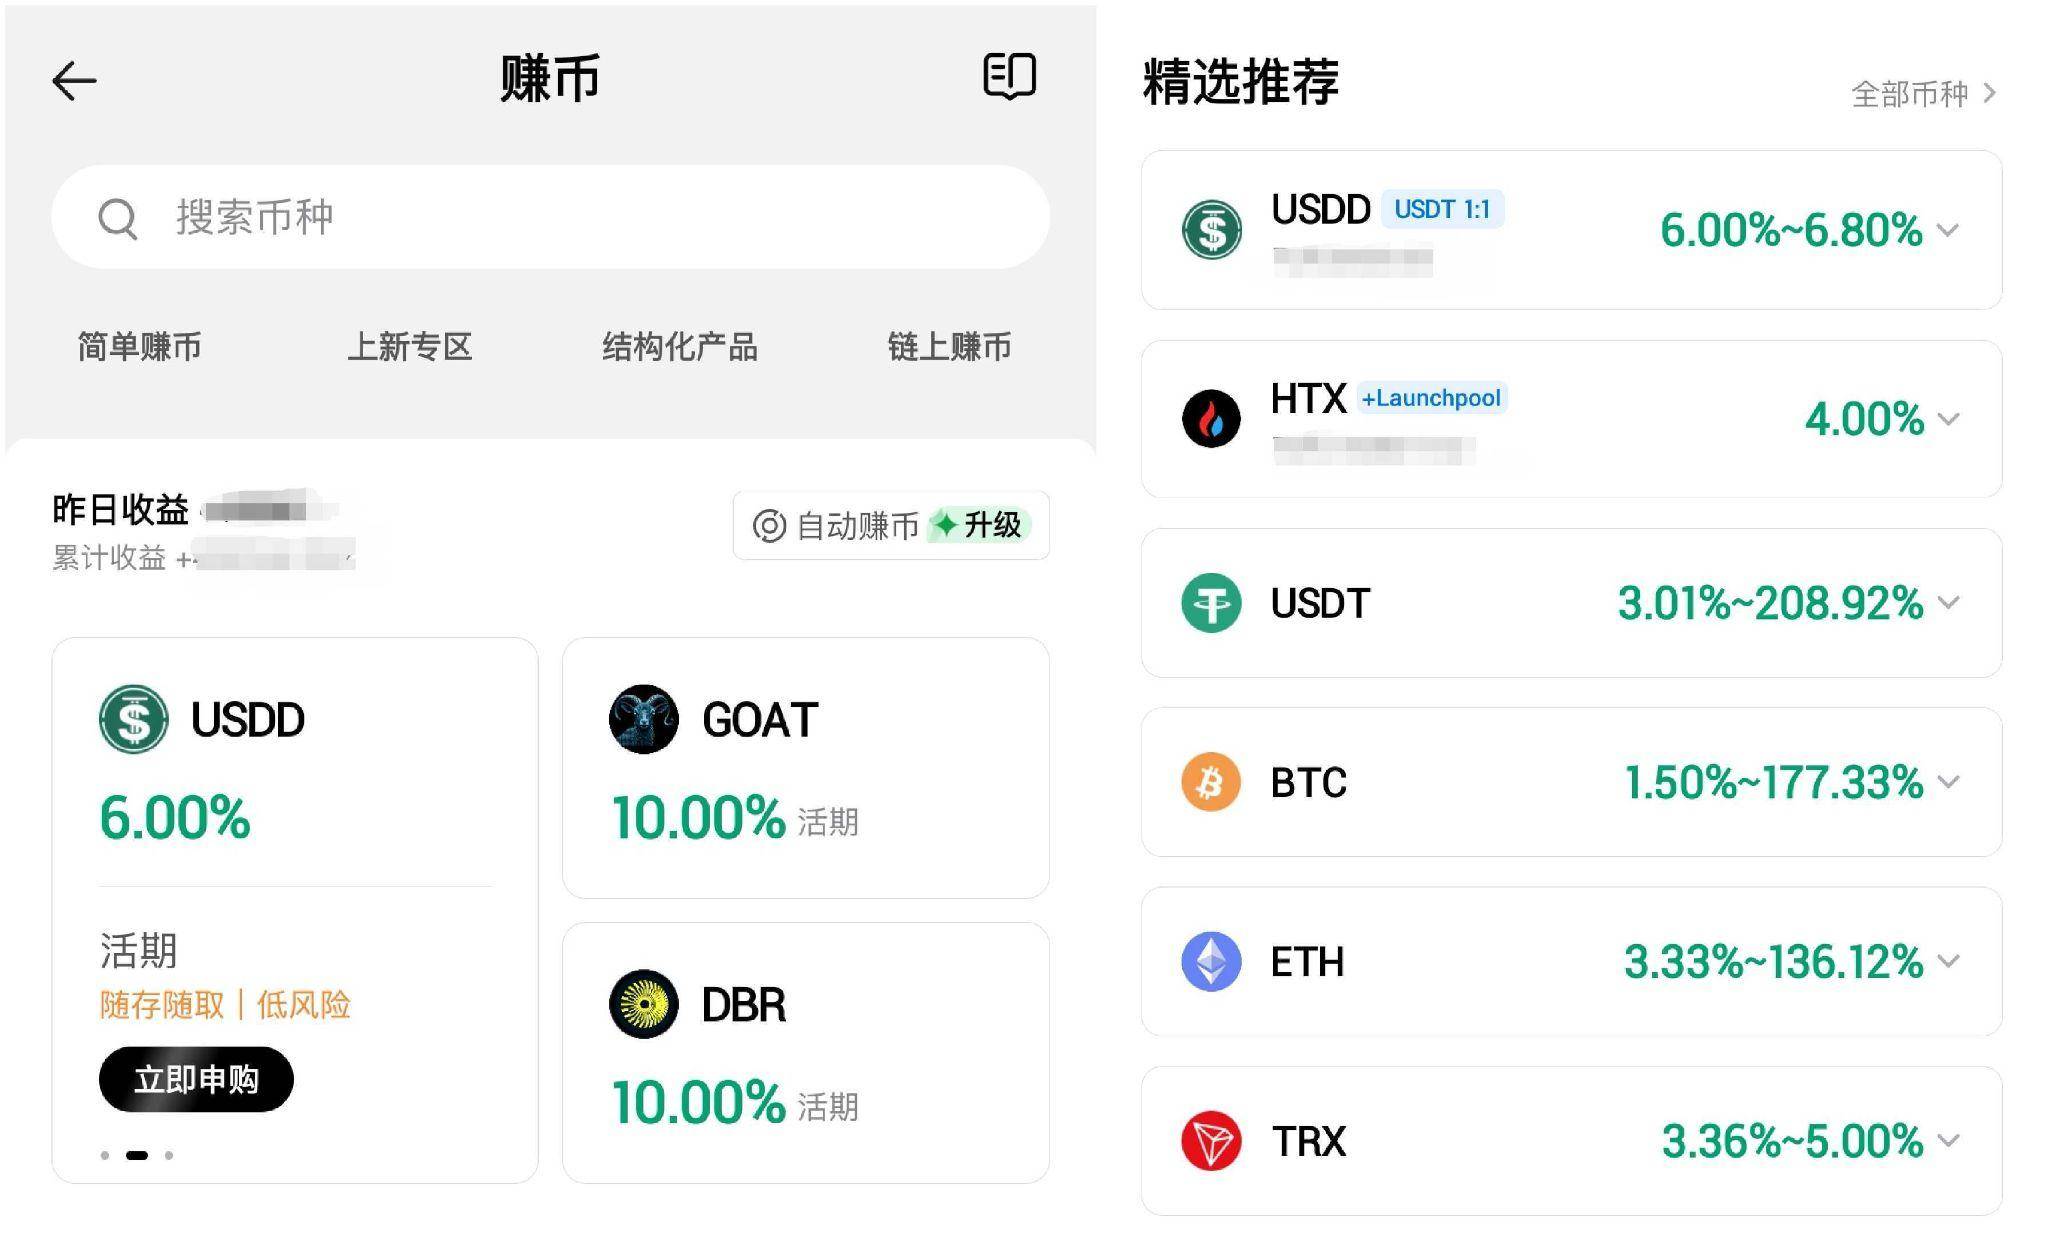Tap the GOAT coin avatar icon

point(643,719)
